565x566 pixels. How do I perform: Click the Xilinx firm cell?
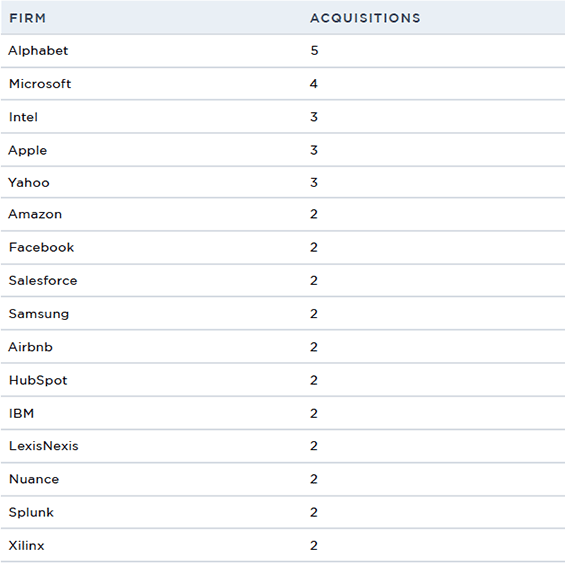pyautogui.click(x=26, y=546)
